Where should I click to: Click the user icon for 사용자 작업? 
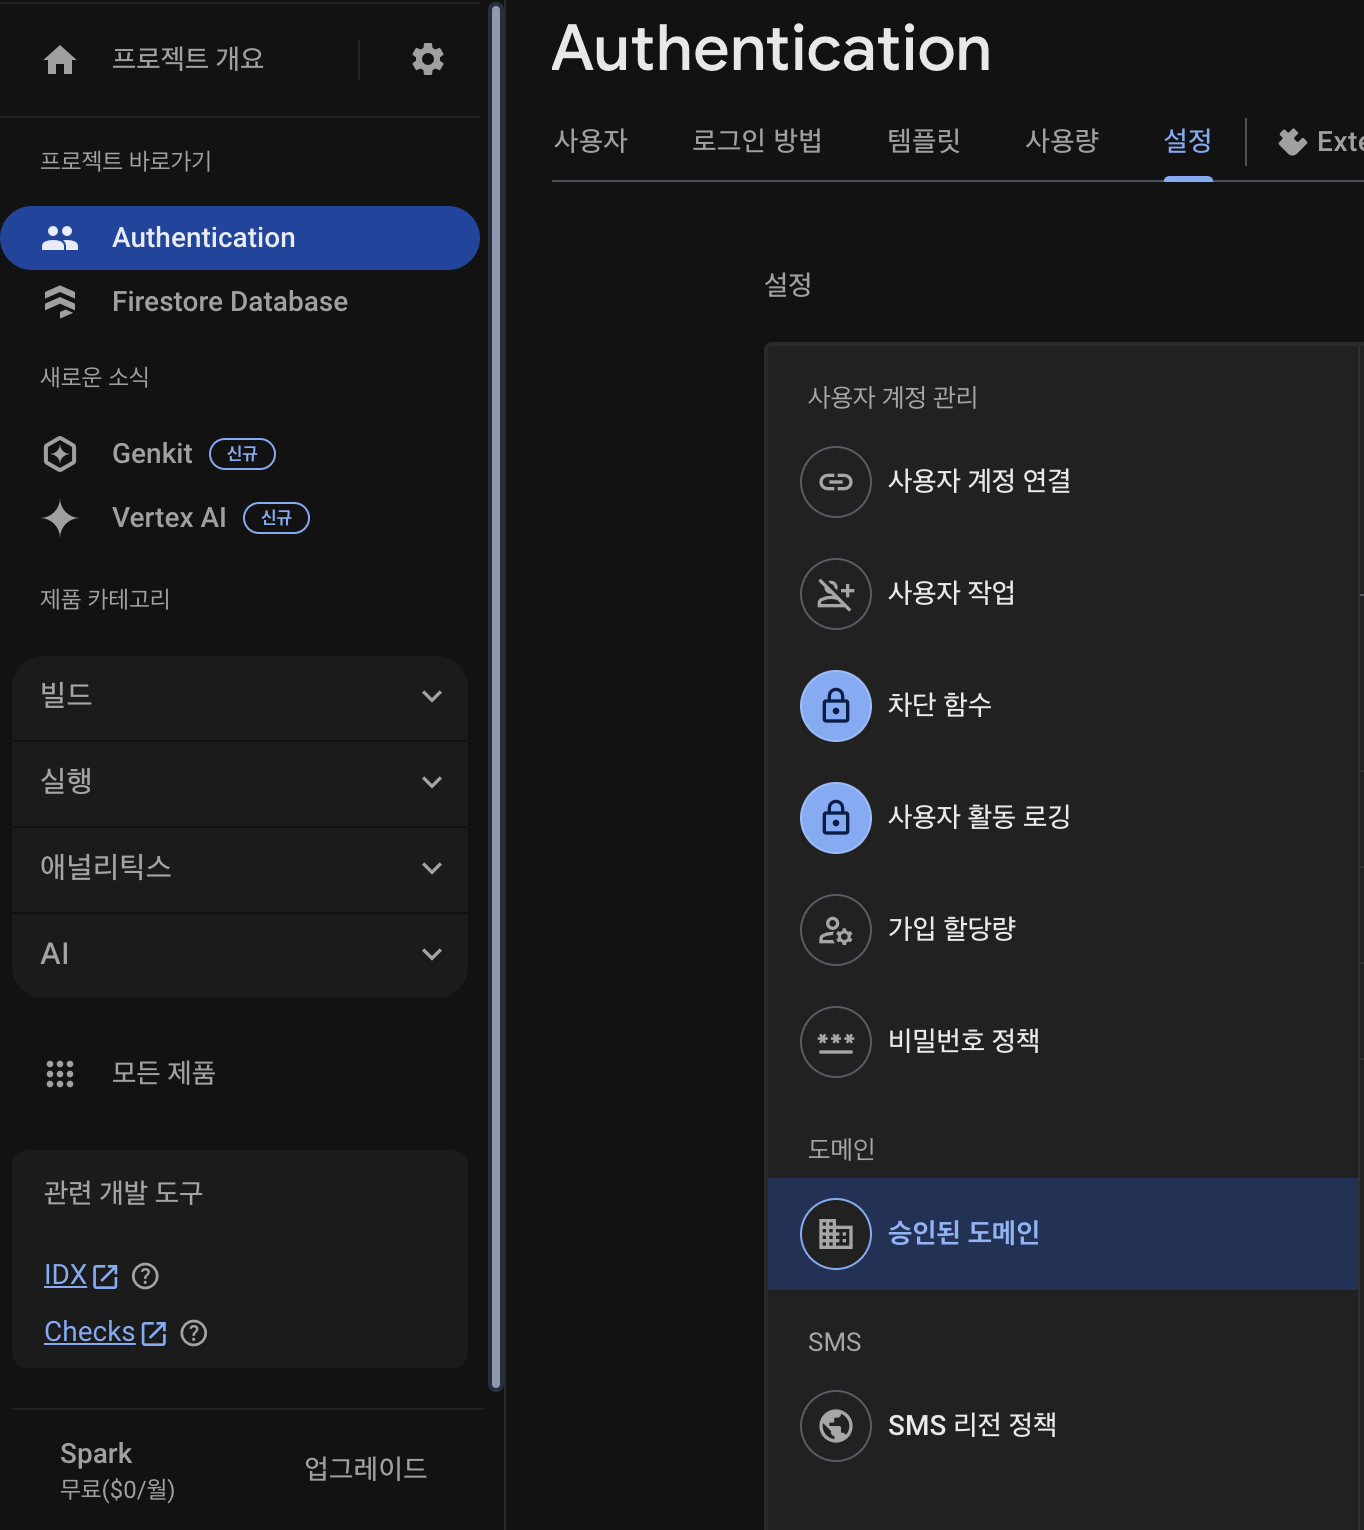836,594
